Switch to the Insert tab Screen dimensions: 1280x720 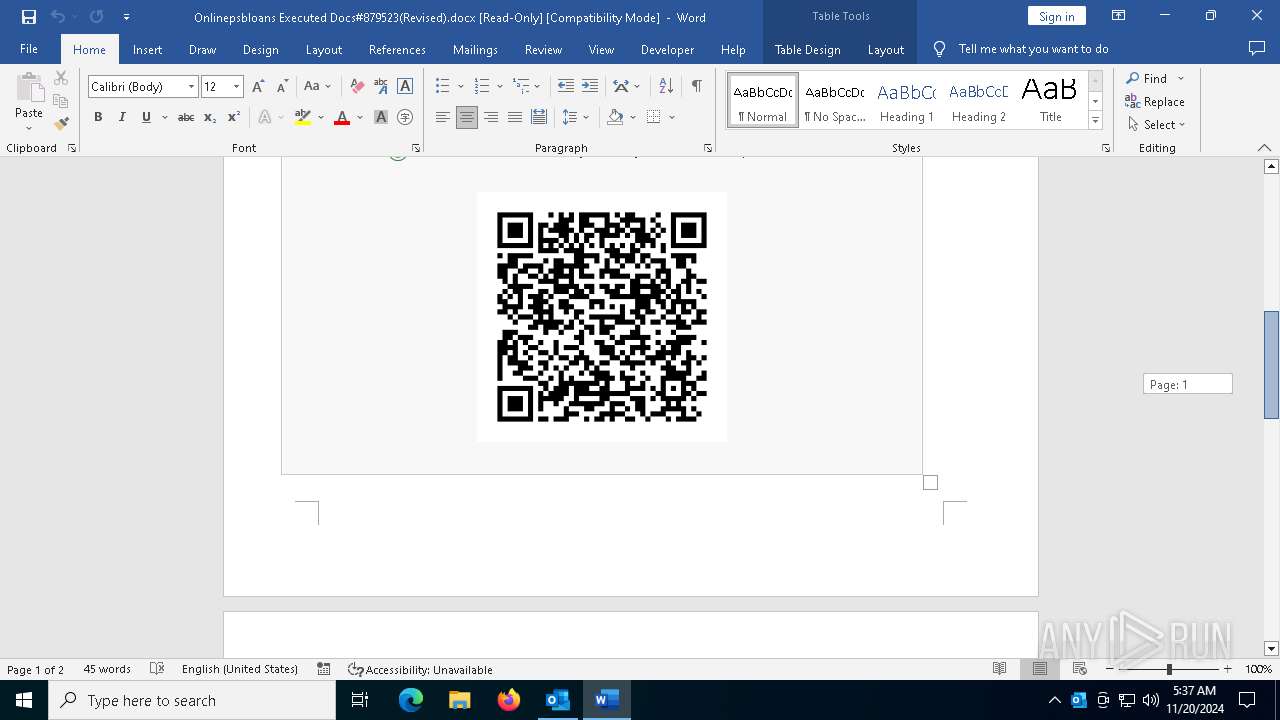tap(147, 49)
